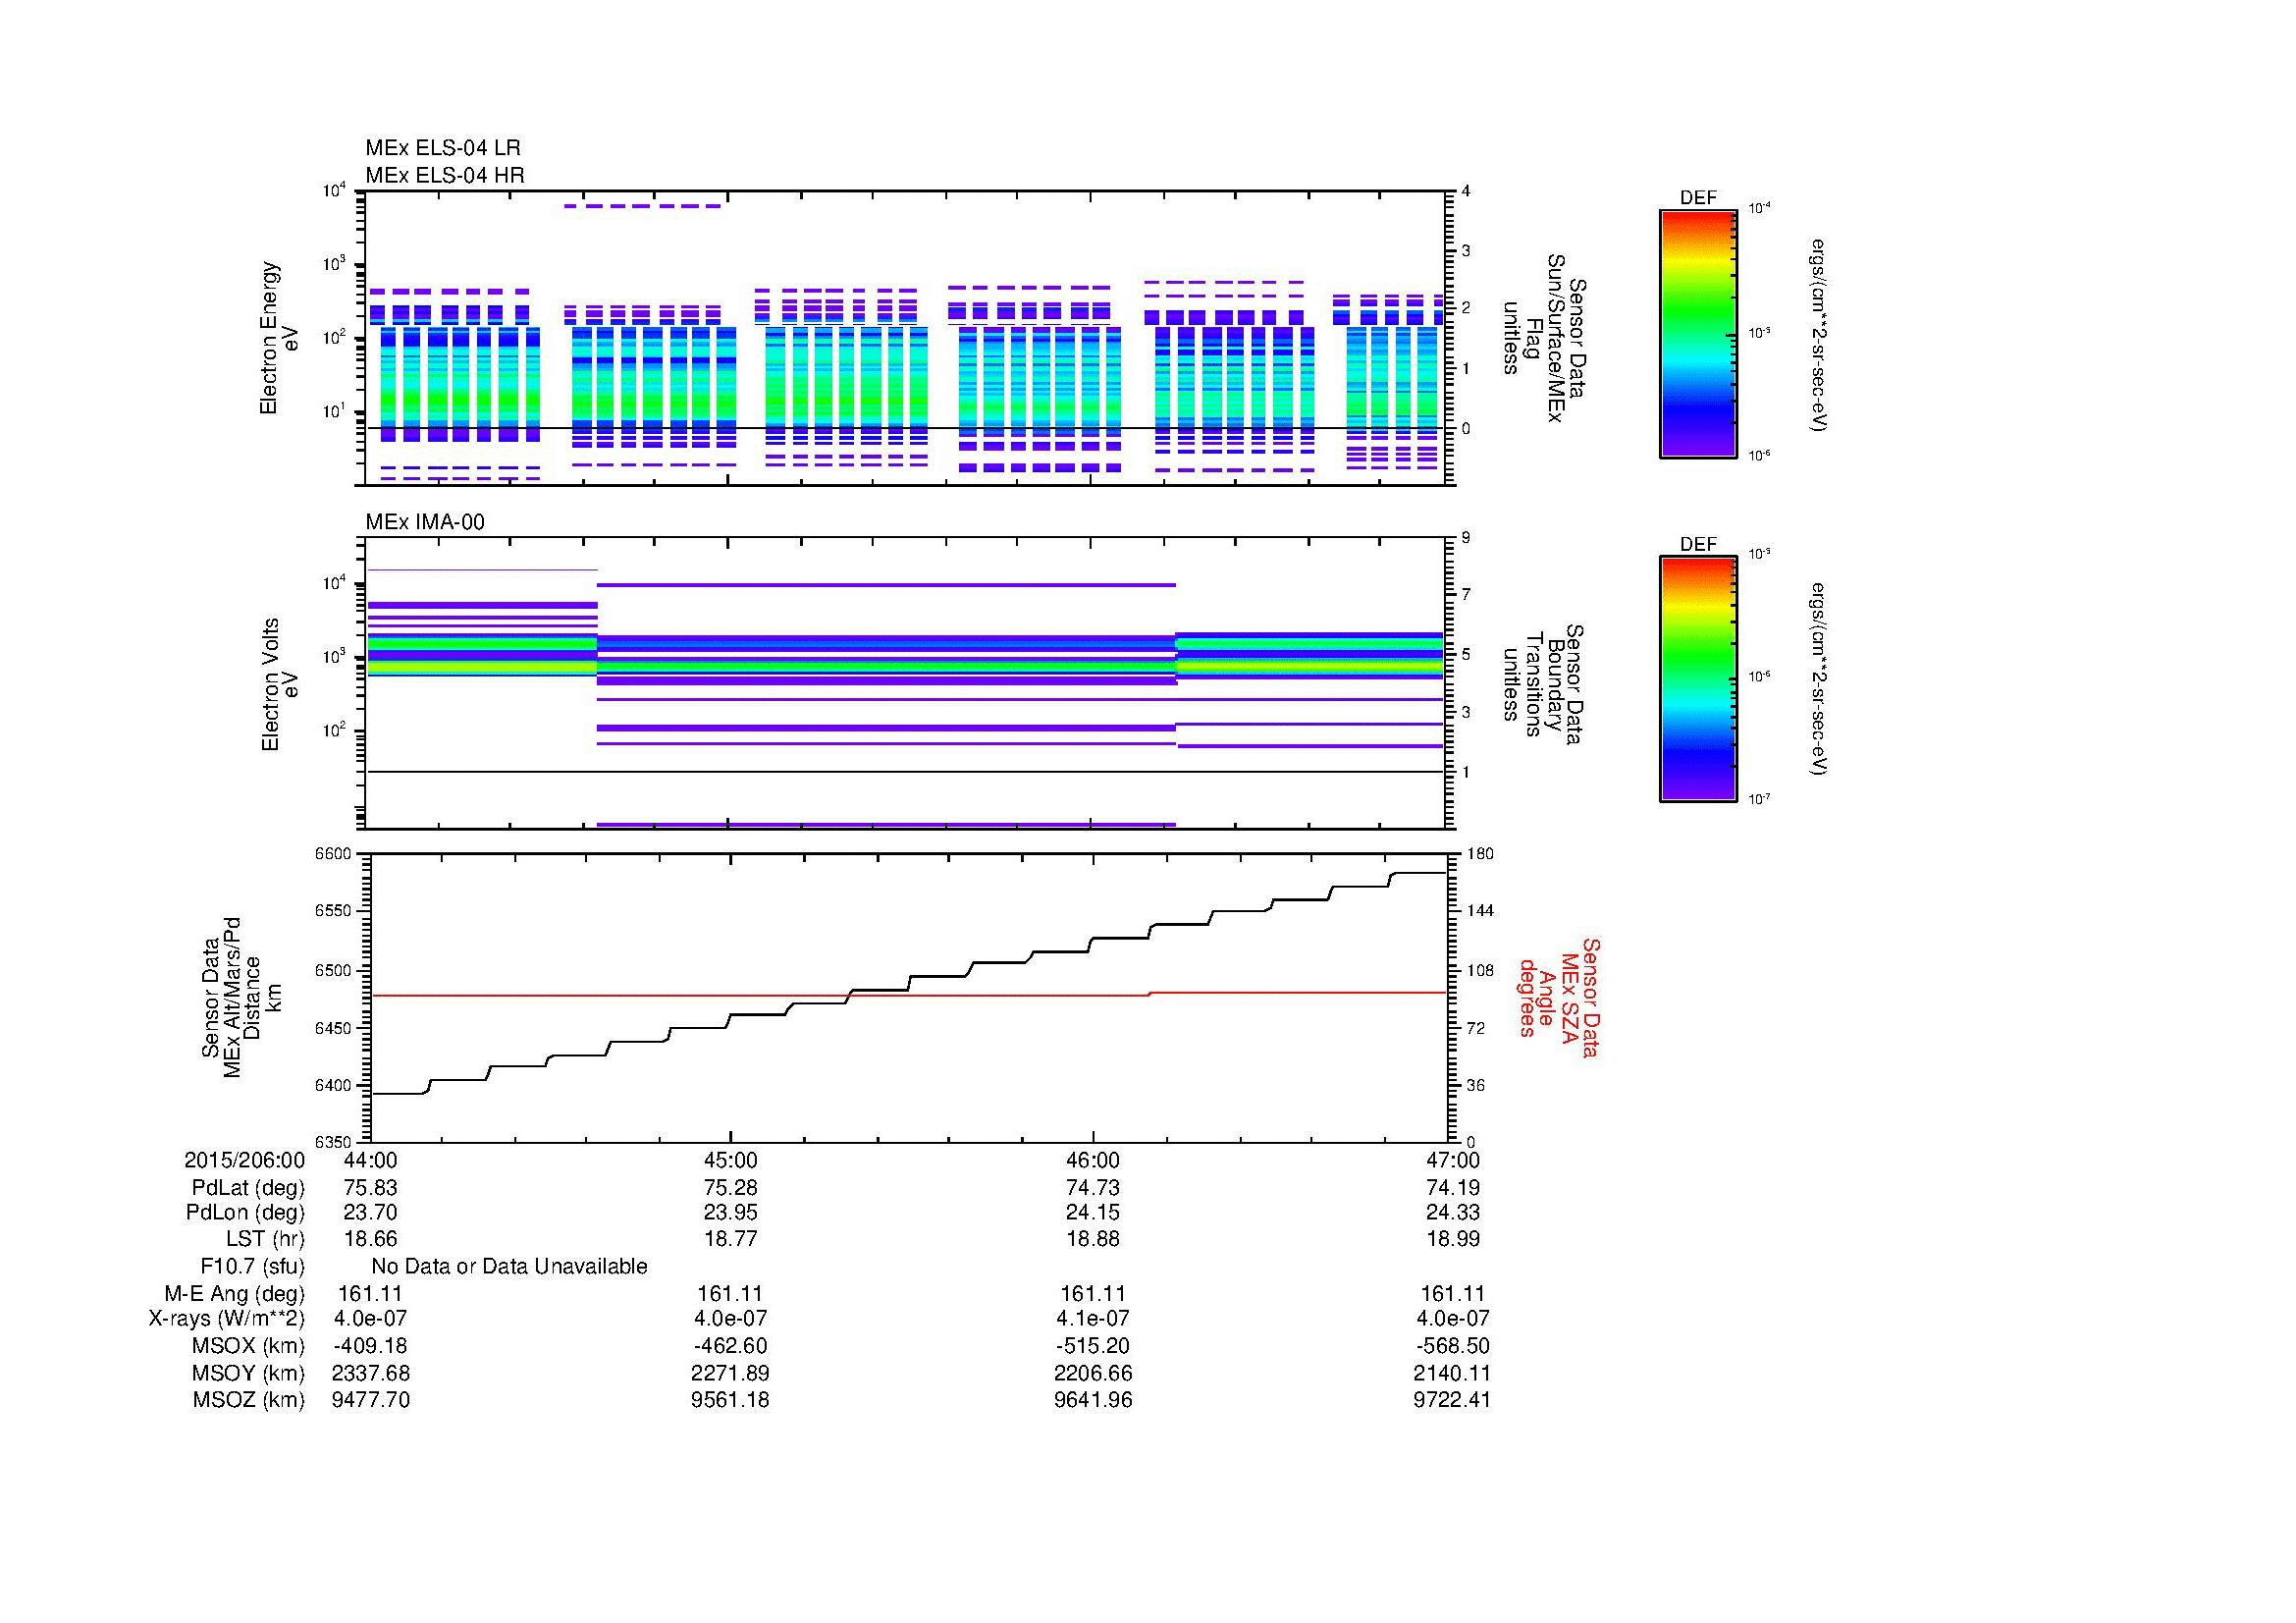Click the 'M-E Ang (deg)' row label

(x=235, y=1294)
